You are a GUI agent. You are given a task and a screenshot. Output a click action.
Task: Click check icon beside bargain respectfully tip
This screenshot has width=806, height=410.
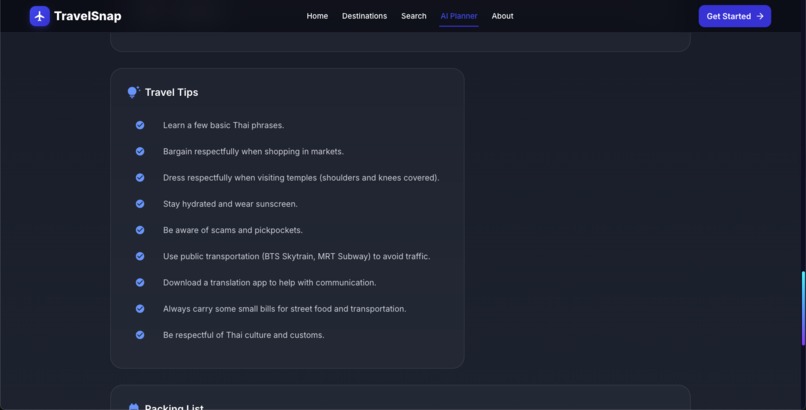pos(140,152)
